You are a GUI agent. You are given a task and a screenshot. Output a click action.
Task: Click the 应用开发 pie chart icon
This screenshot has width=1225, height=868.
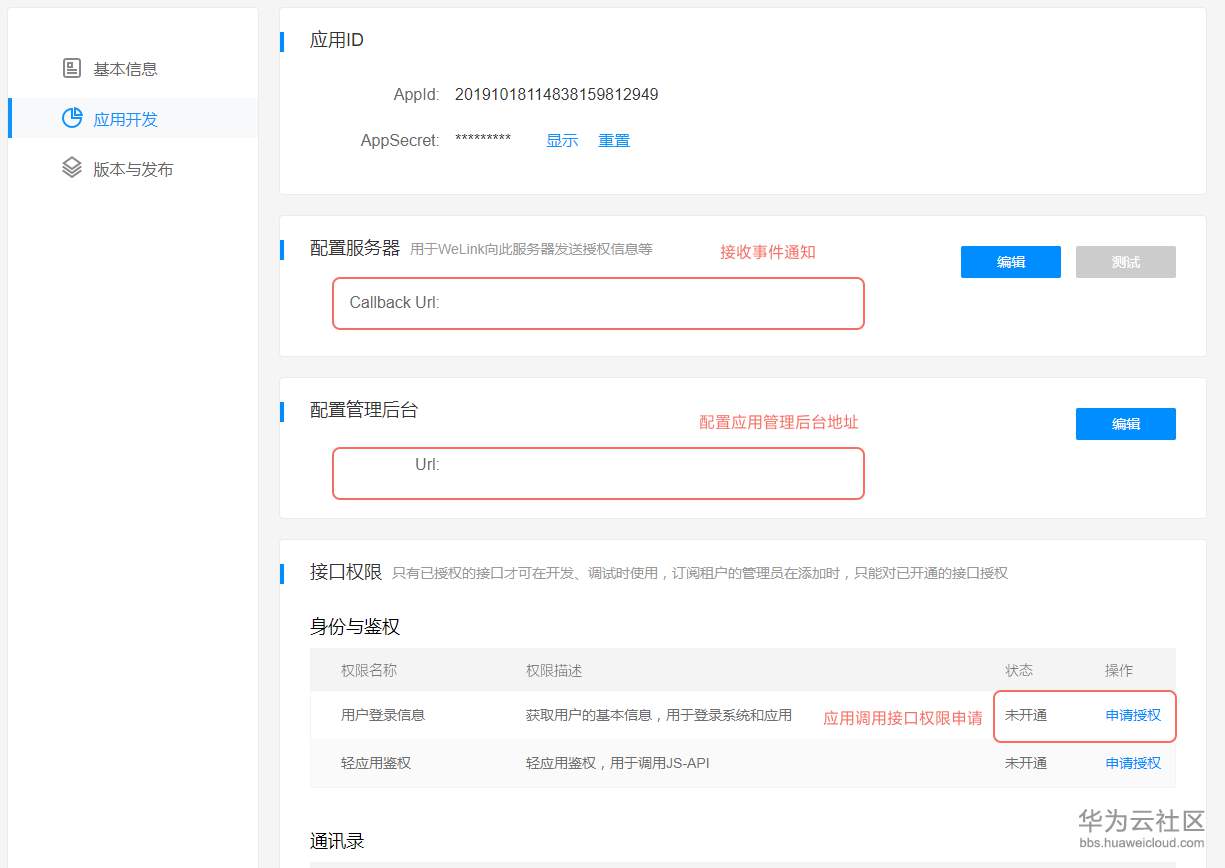[72, 118]
